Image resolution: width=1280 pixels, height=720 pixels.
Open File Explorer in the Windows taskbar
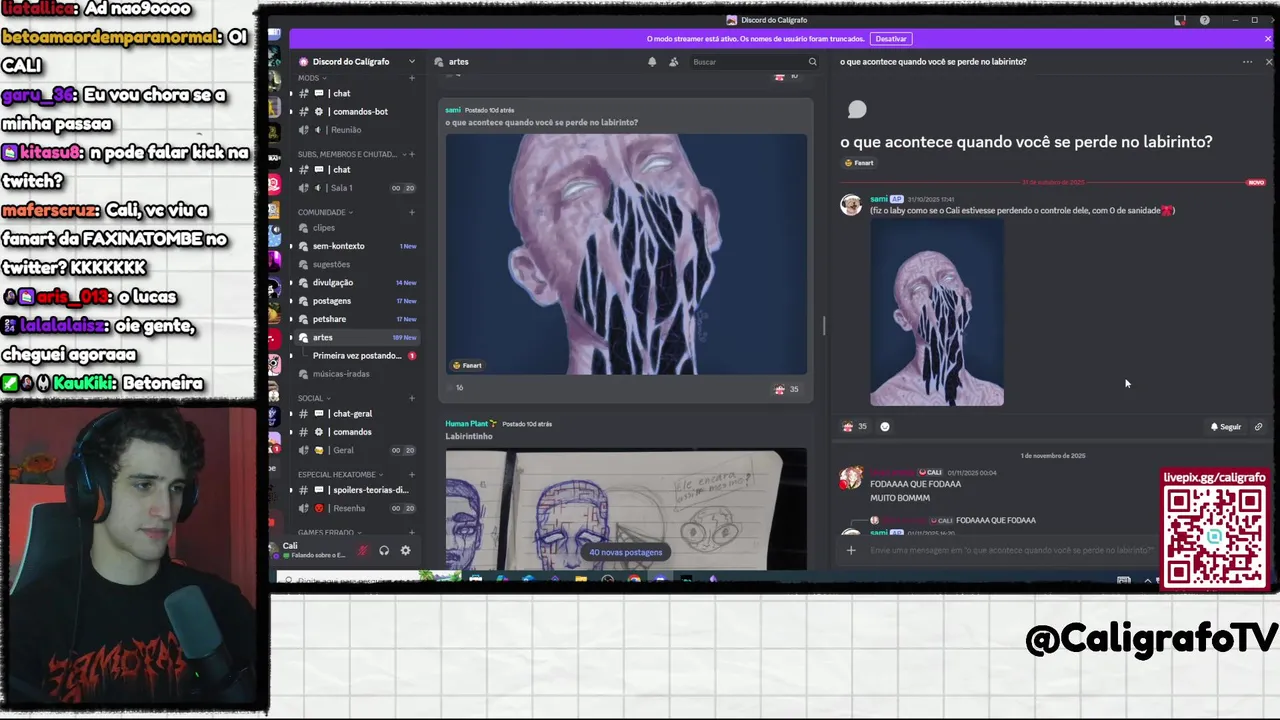tap(580, 579)
